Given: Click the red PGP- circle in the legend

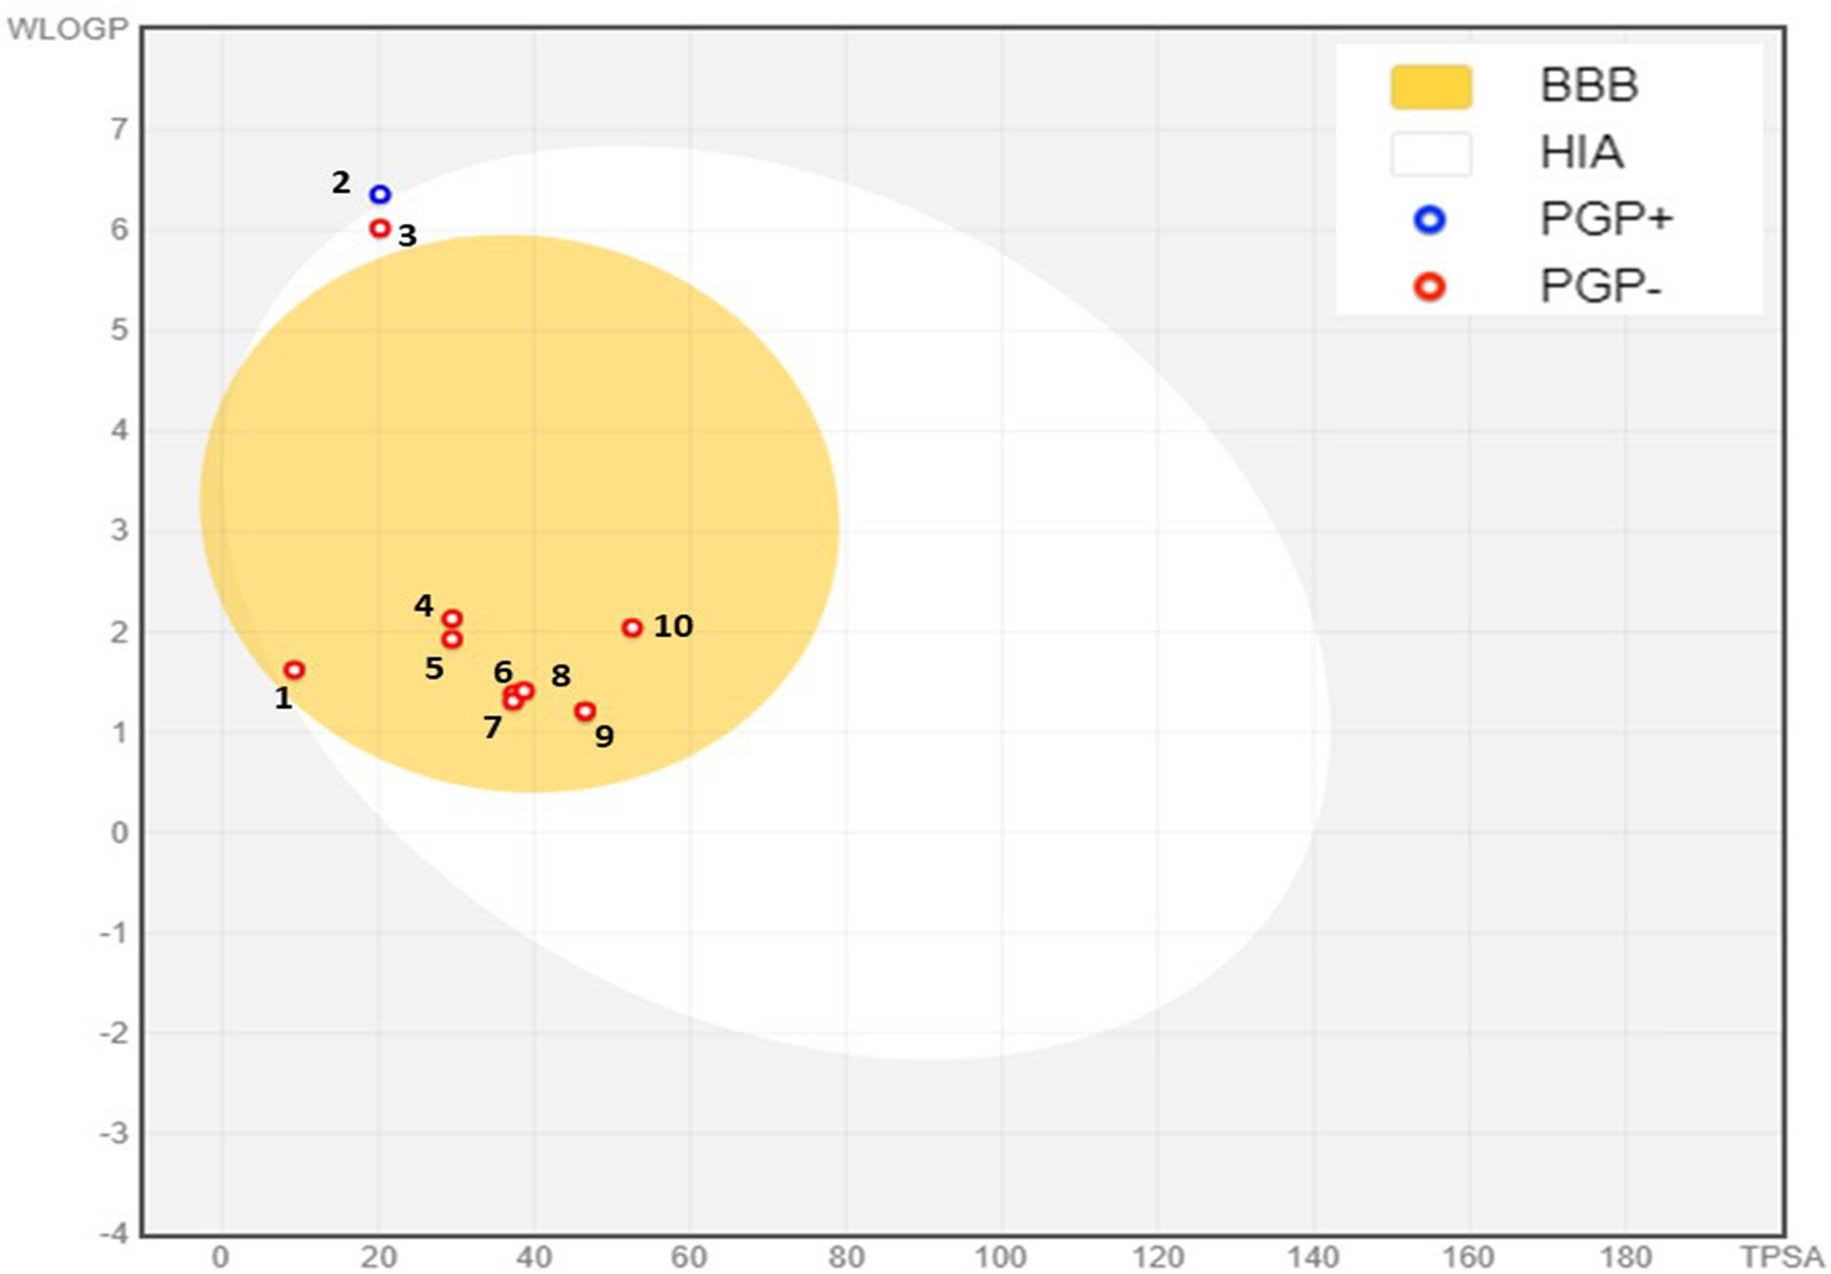Looking at the screenshot, I should pyautogui.click(x=1430, y=287).
